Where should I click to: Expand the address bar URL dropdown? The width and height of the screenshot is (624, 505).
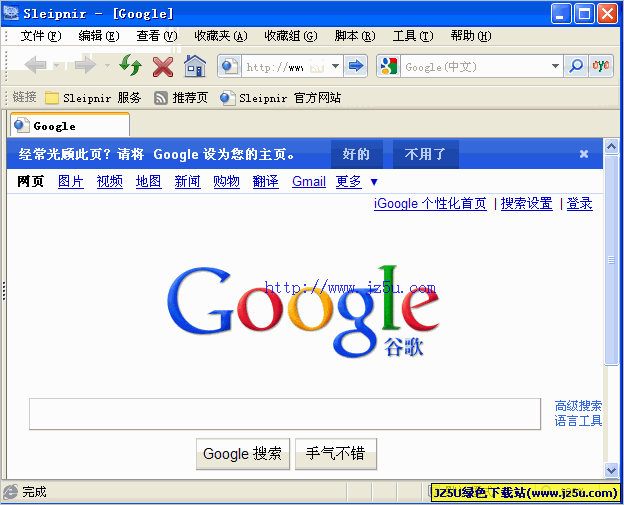pos(335,66)
